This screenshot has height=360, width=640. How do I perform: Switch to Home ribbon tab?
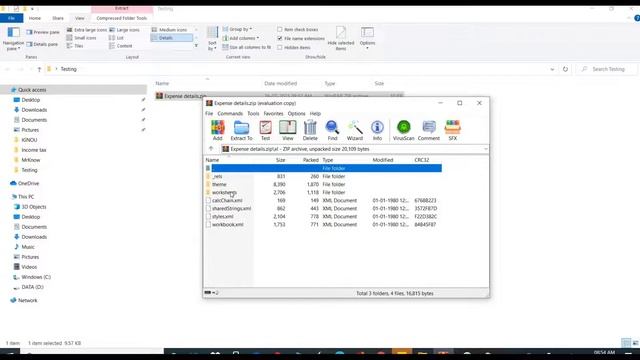coord(35,18)
